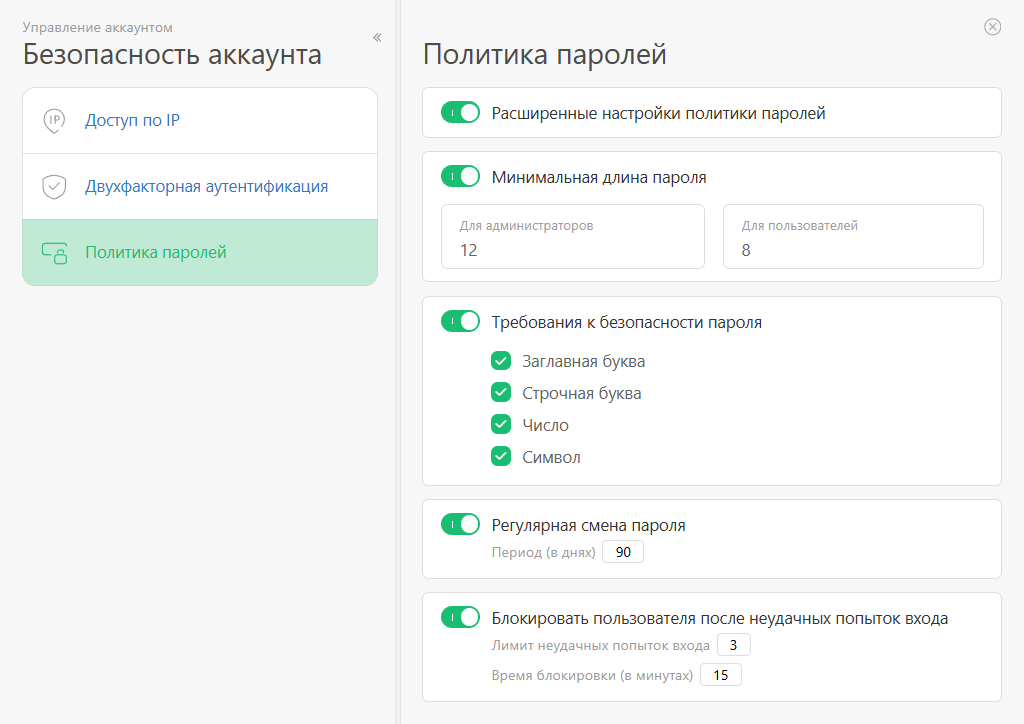Disable Минимальная длина пароля switch
Screen dimensions: 1024x724
click(x=461, y=177)
